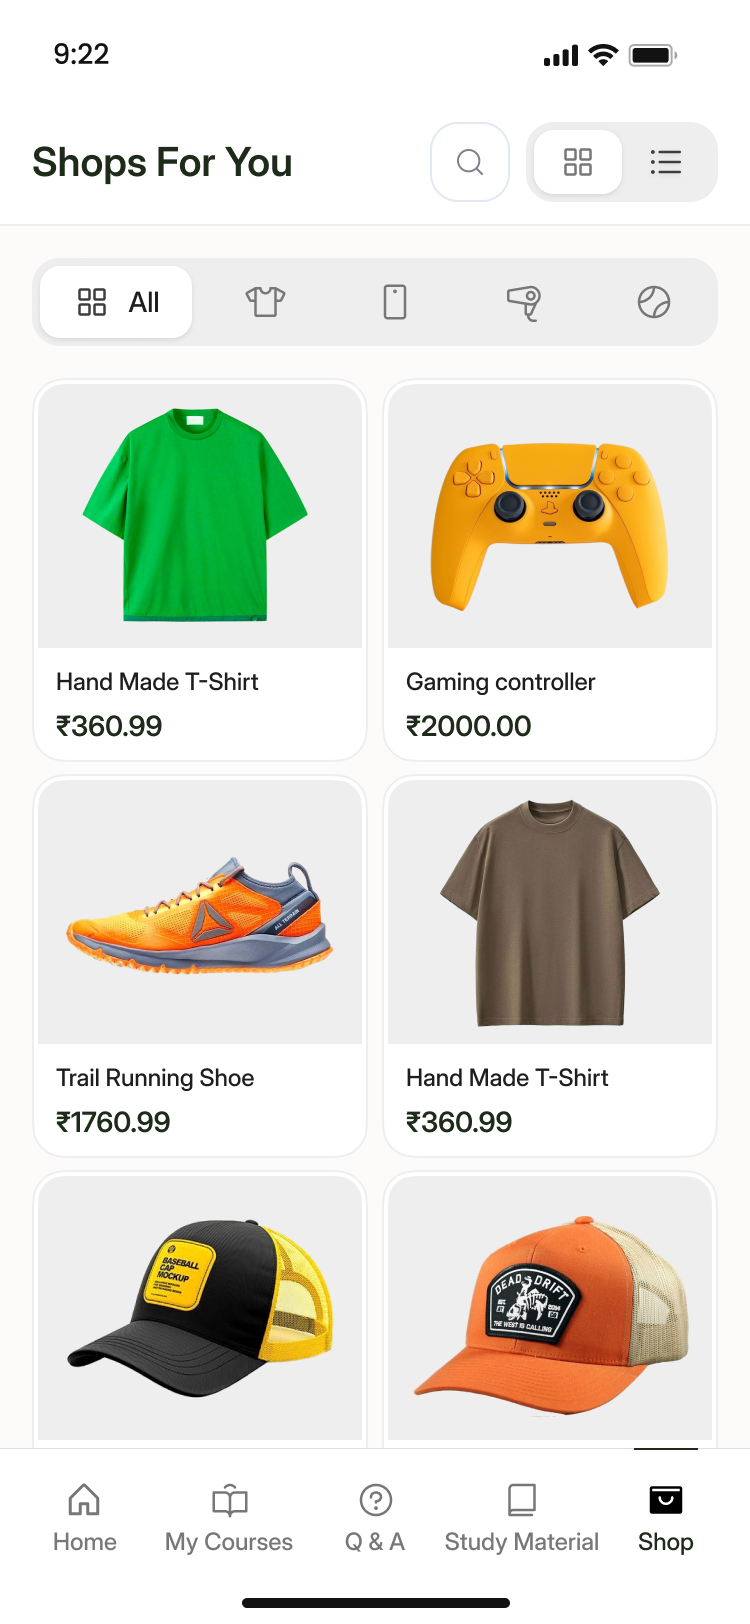
Task: Filter by hair dryer appliances icon
Action: [523, 302]
